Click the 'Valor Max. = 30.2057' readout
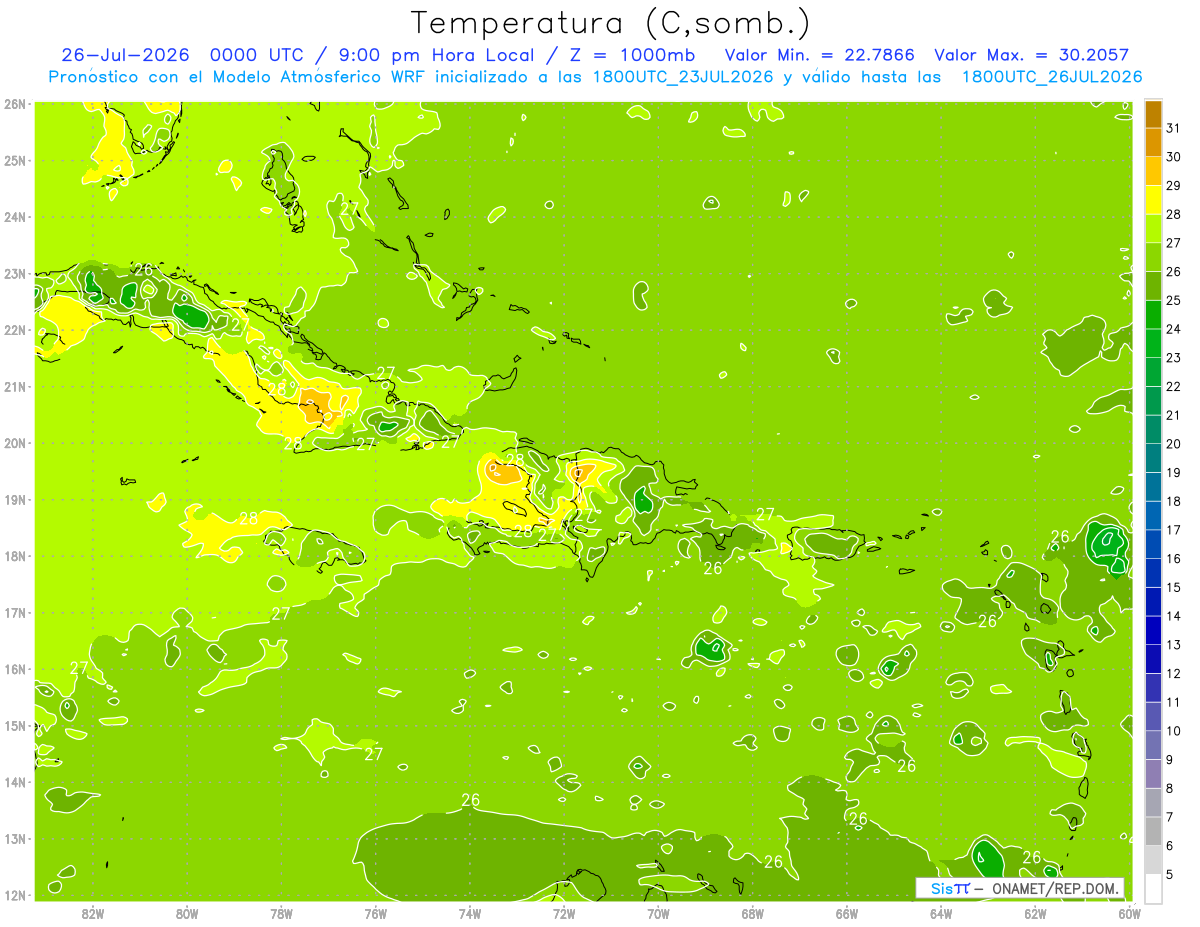This screenshot has height=927, width=1200. tap(1031, 55)
